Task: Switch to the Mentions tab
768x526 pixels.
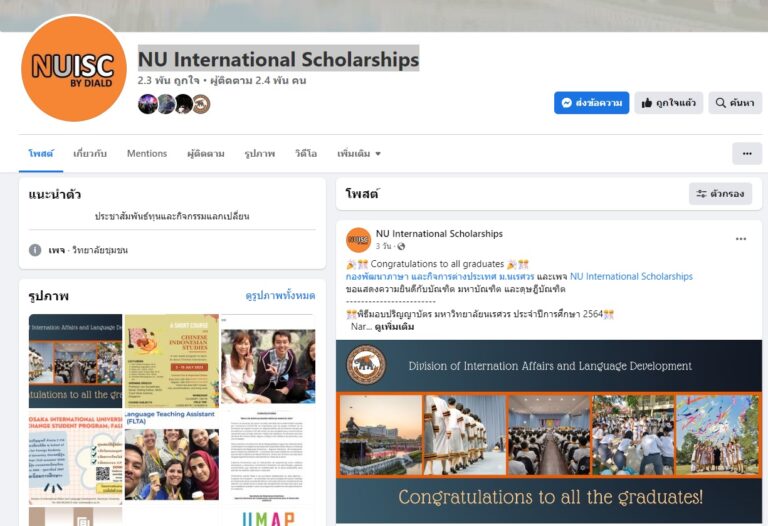Action: click(147, 153)
